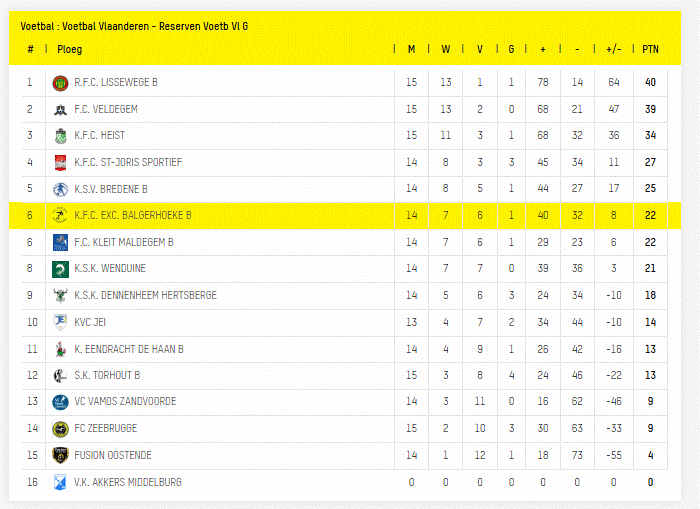Sort by the +/- goal difference header
Image resolution: width=700 pixels, height=509 pixels.
(x=614, y=49)
